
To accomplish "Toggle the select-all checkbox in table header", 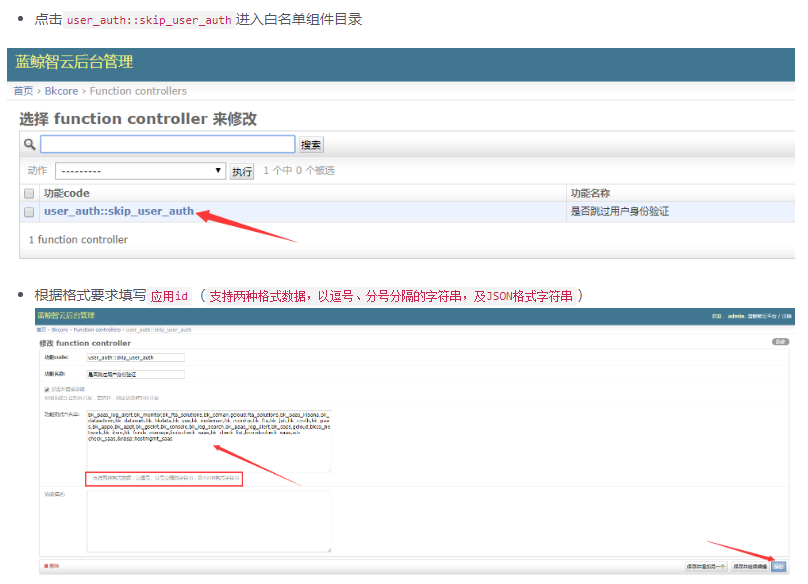I will coord(29,193).
